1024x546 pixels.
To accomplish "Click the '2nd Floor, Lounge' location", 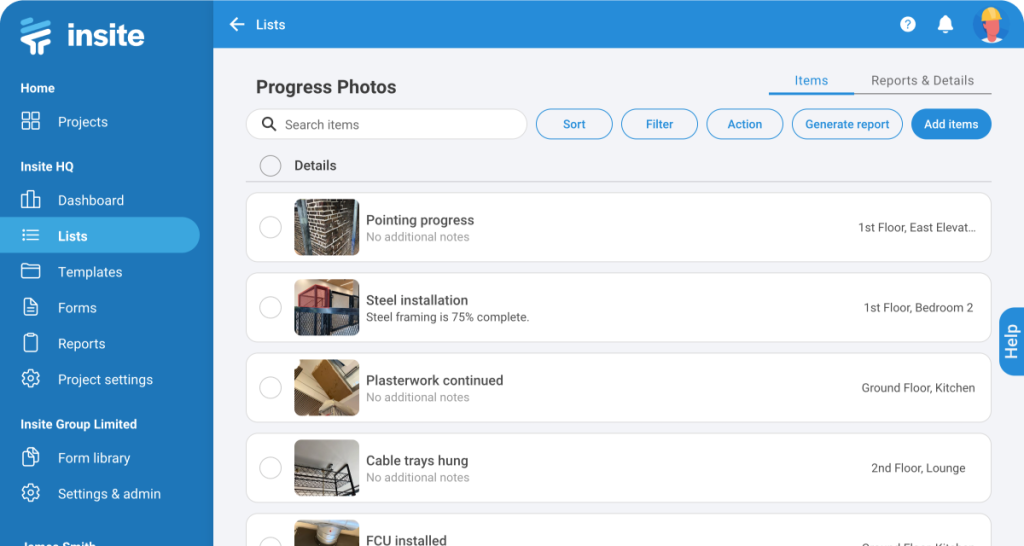I will tap(918, 468).
